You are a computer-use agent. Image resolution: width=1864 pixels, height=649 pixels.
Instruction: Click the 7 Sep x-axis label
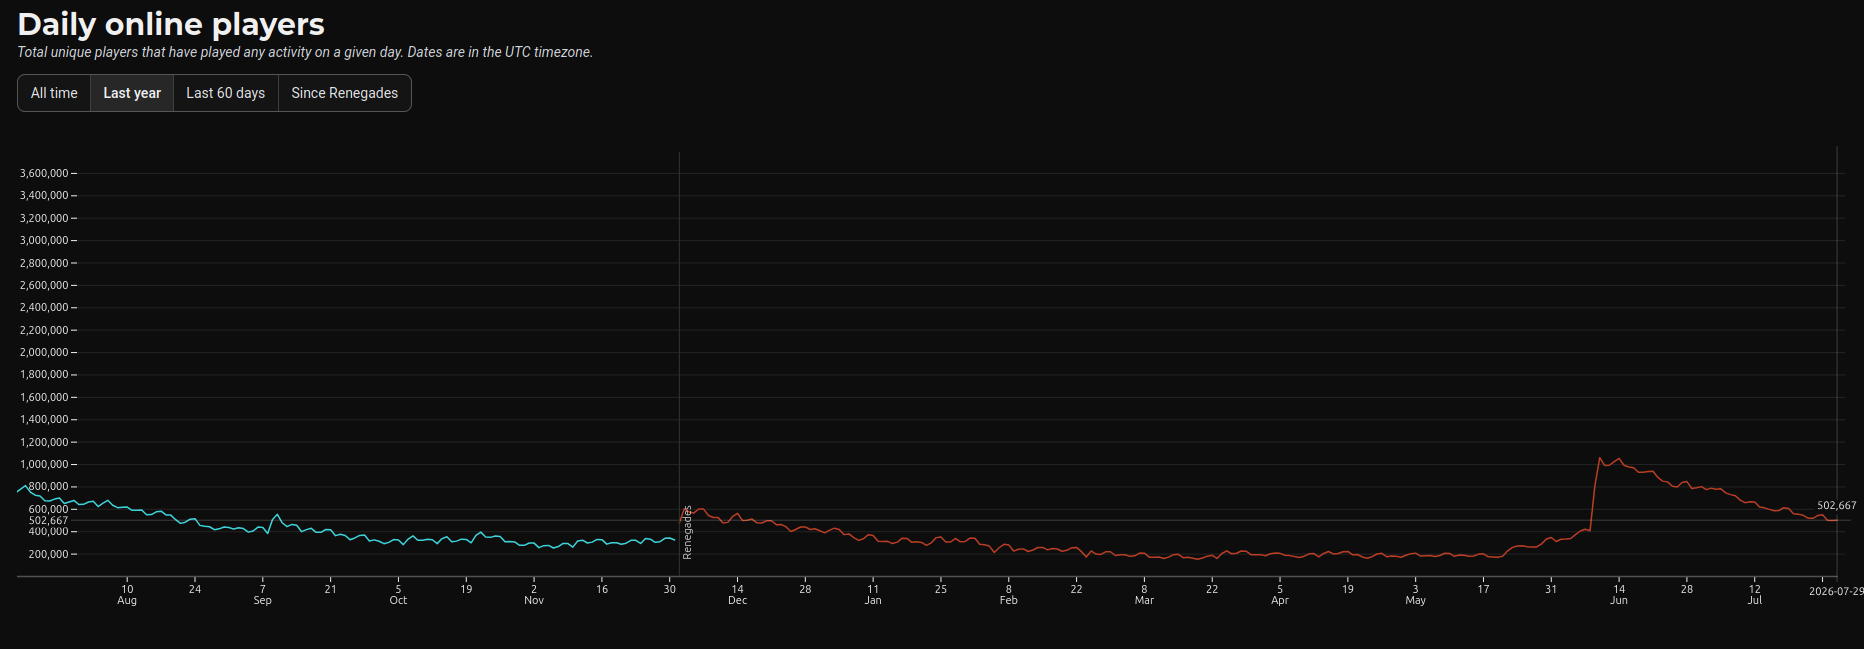[262, 595]
